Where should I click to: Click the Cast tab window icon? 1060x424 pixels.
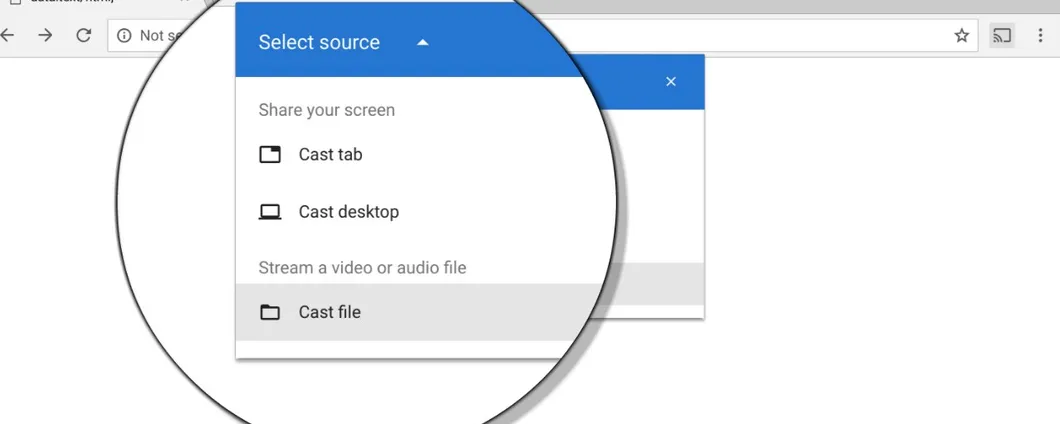(270, 155)
